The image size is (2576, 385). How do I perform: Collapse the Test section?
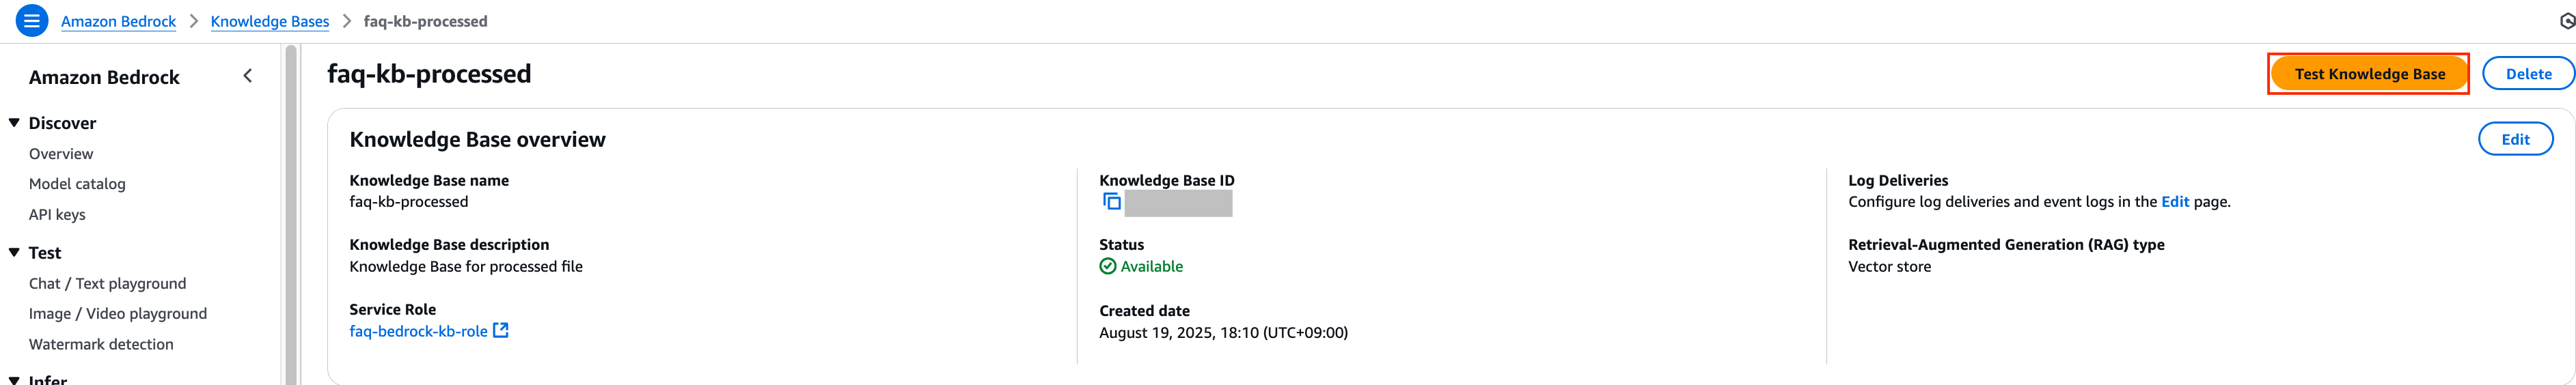(x=14, y=253)
